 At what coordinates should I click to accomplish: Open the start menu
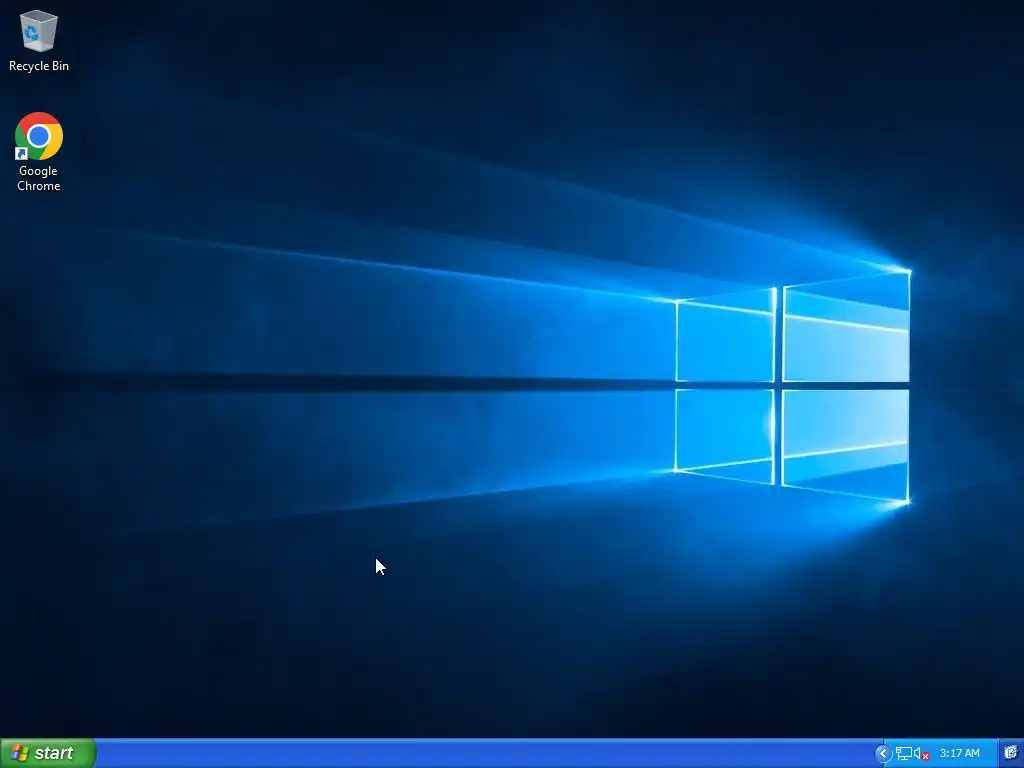pyautogui.click(x=47, y=753)
